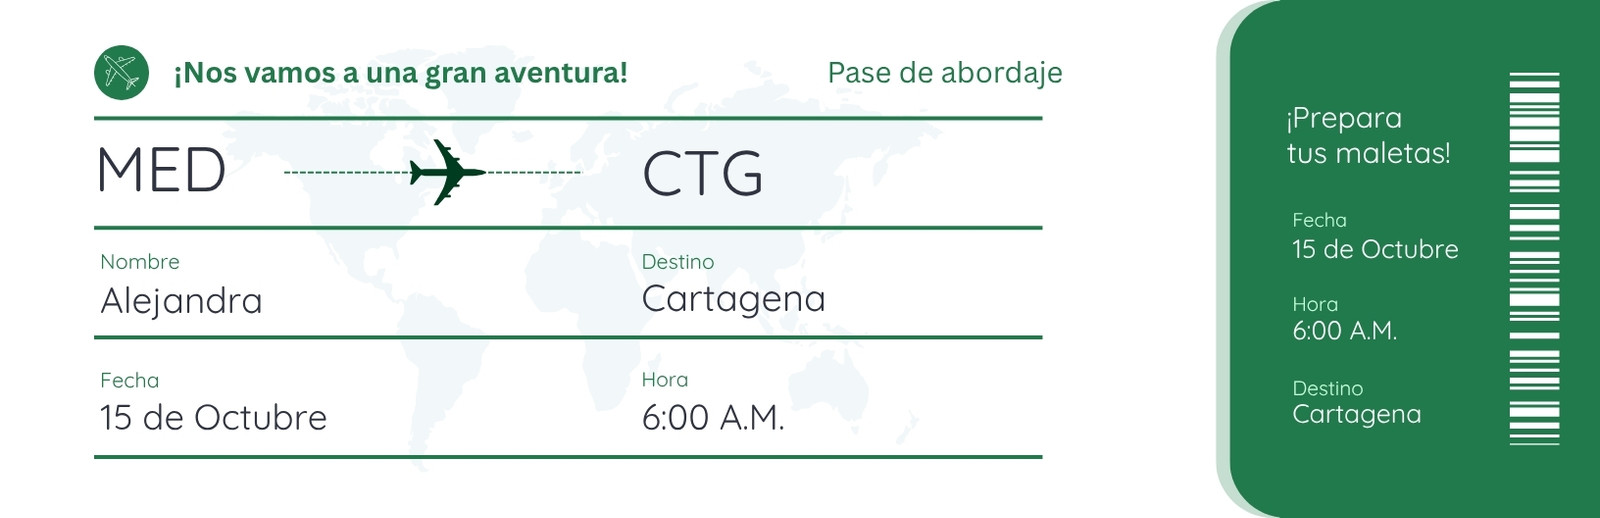Image resolution: width=1600 pixels, height=518 pixels.
Task: Click the ¡Prepara tus maletas! text
Action: coord(1368,135)
